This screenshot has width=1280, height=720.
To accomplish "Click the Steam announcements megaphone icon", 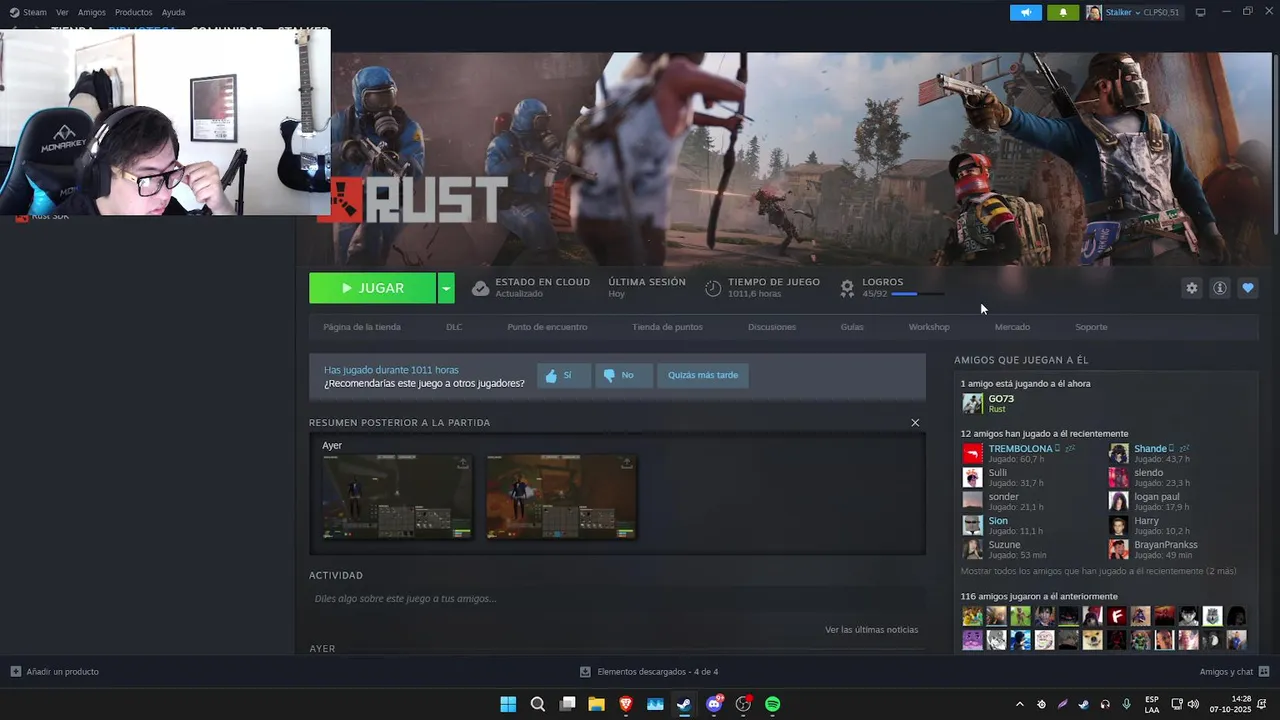I will pyautogui.click(x=1025, y=12).
